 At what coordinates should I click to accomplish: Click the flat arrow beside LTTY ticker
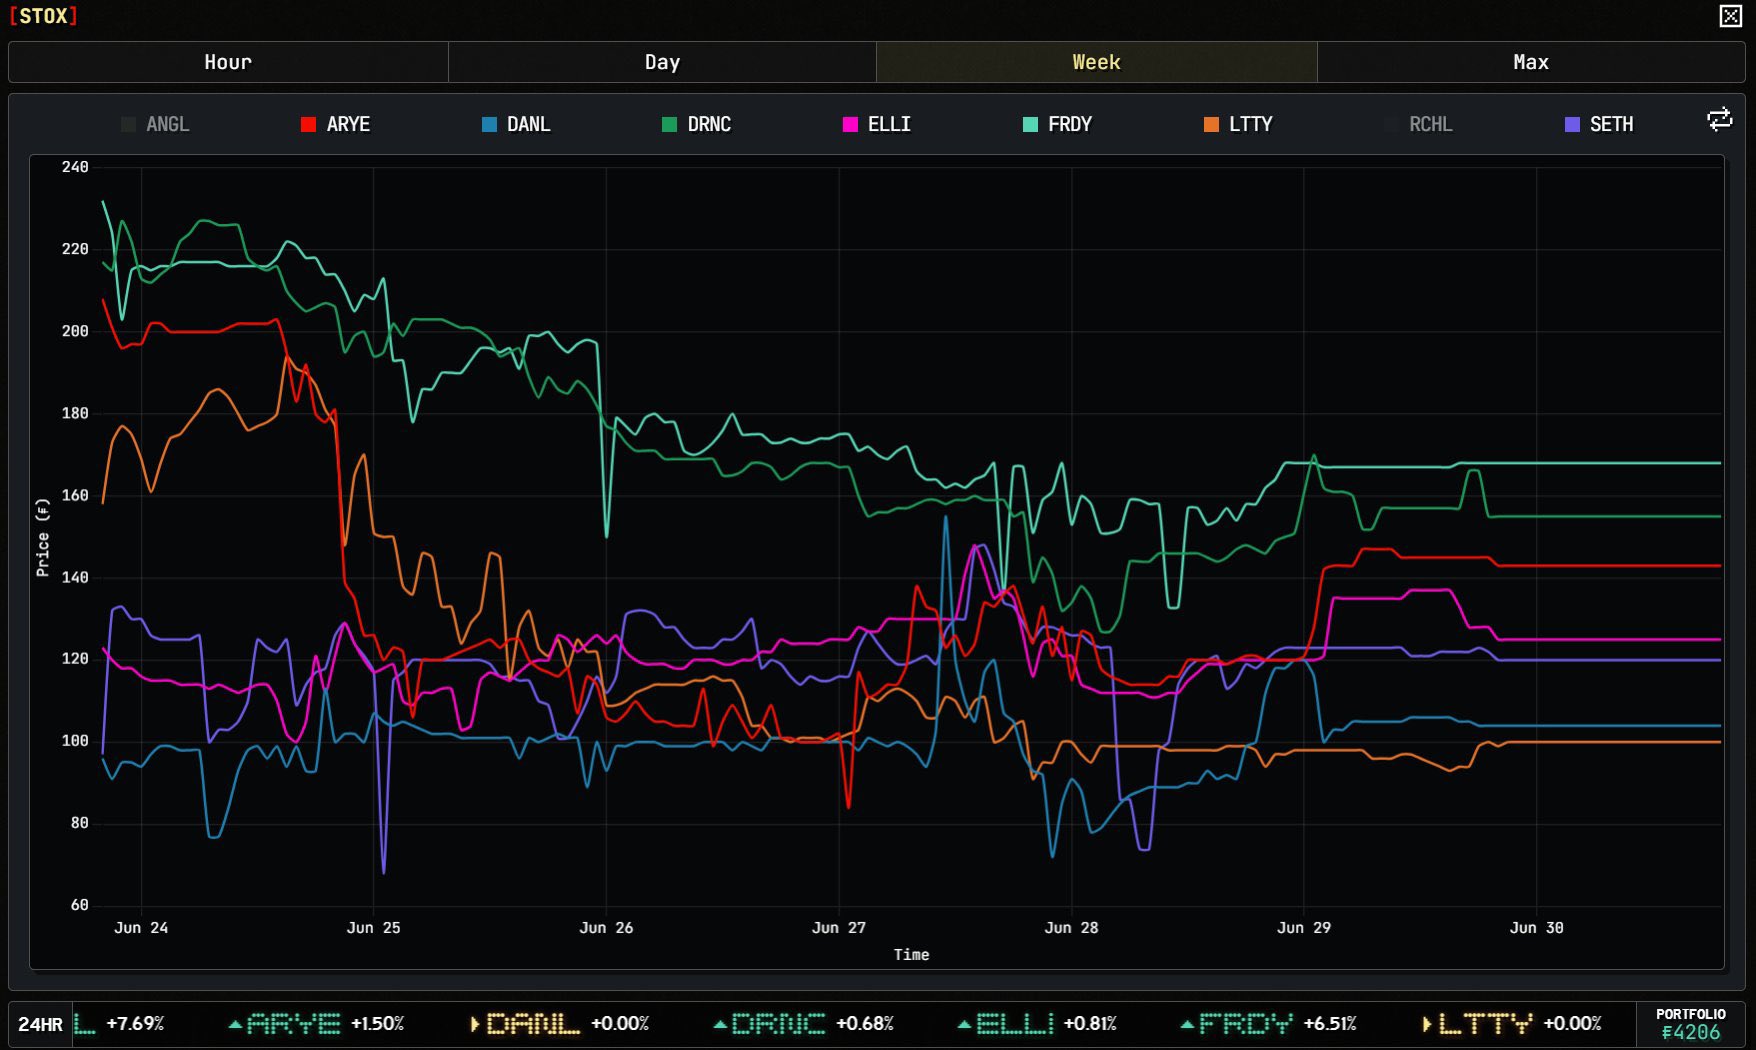click(1427, 1024)
